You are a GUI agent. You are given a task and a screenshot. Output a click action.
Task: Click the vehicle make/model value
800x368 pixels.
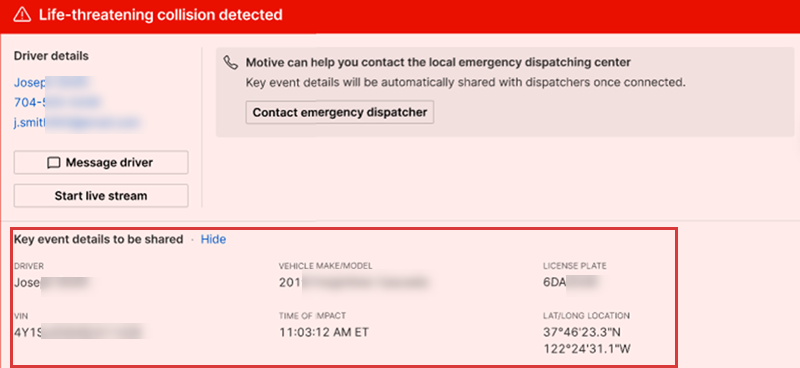353,282
